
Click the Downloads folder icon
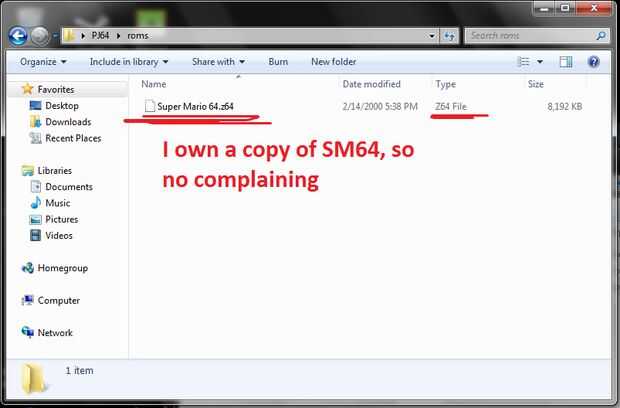point(35,122)
